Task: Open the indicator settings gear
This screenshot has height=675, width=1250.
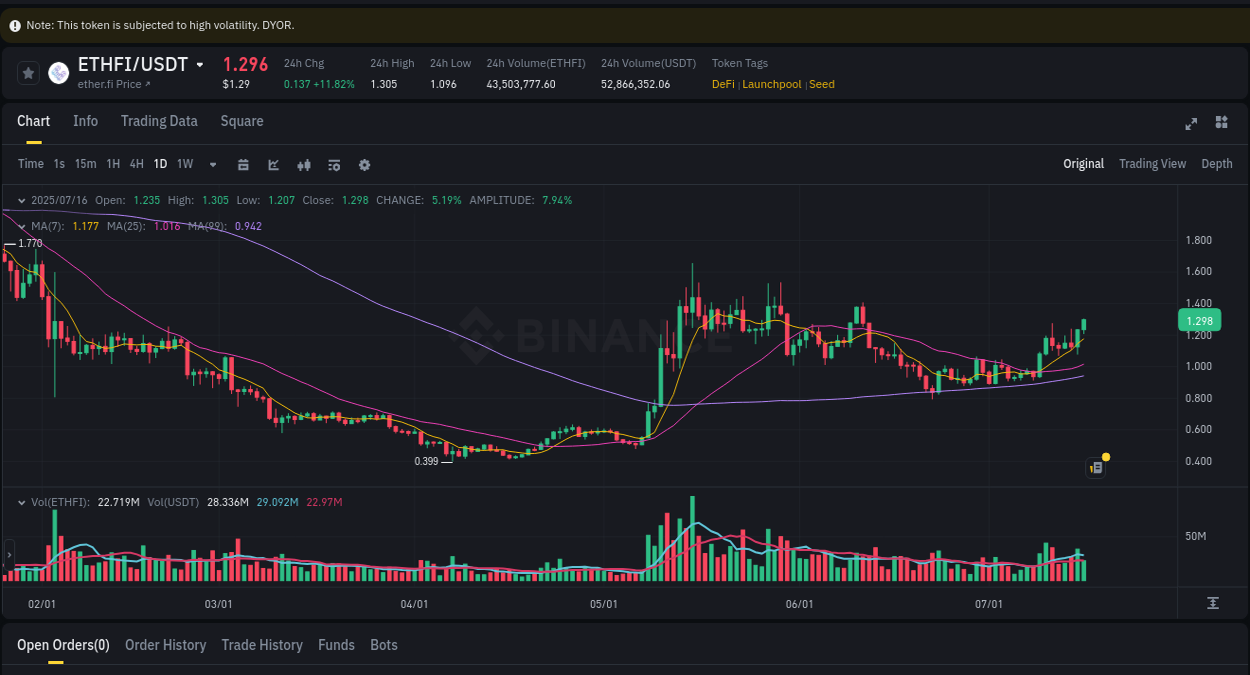Action: coord(364,164)
